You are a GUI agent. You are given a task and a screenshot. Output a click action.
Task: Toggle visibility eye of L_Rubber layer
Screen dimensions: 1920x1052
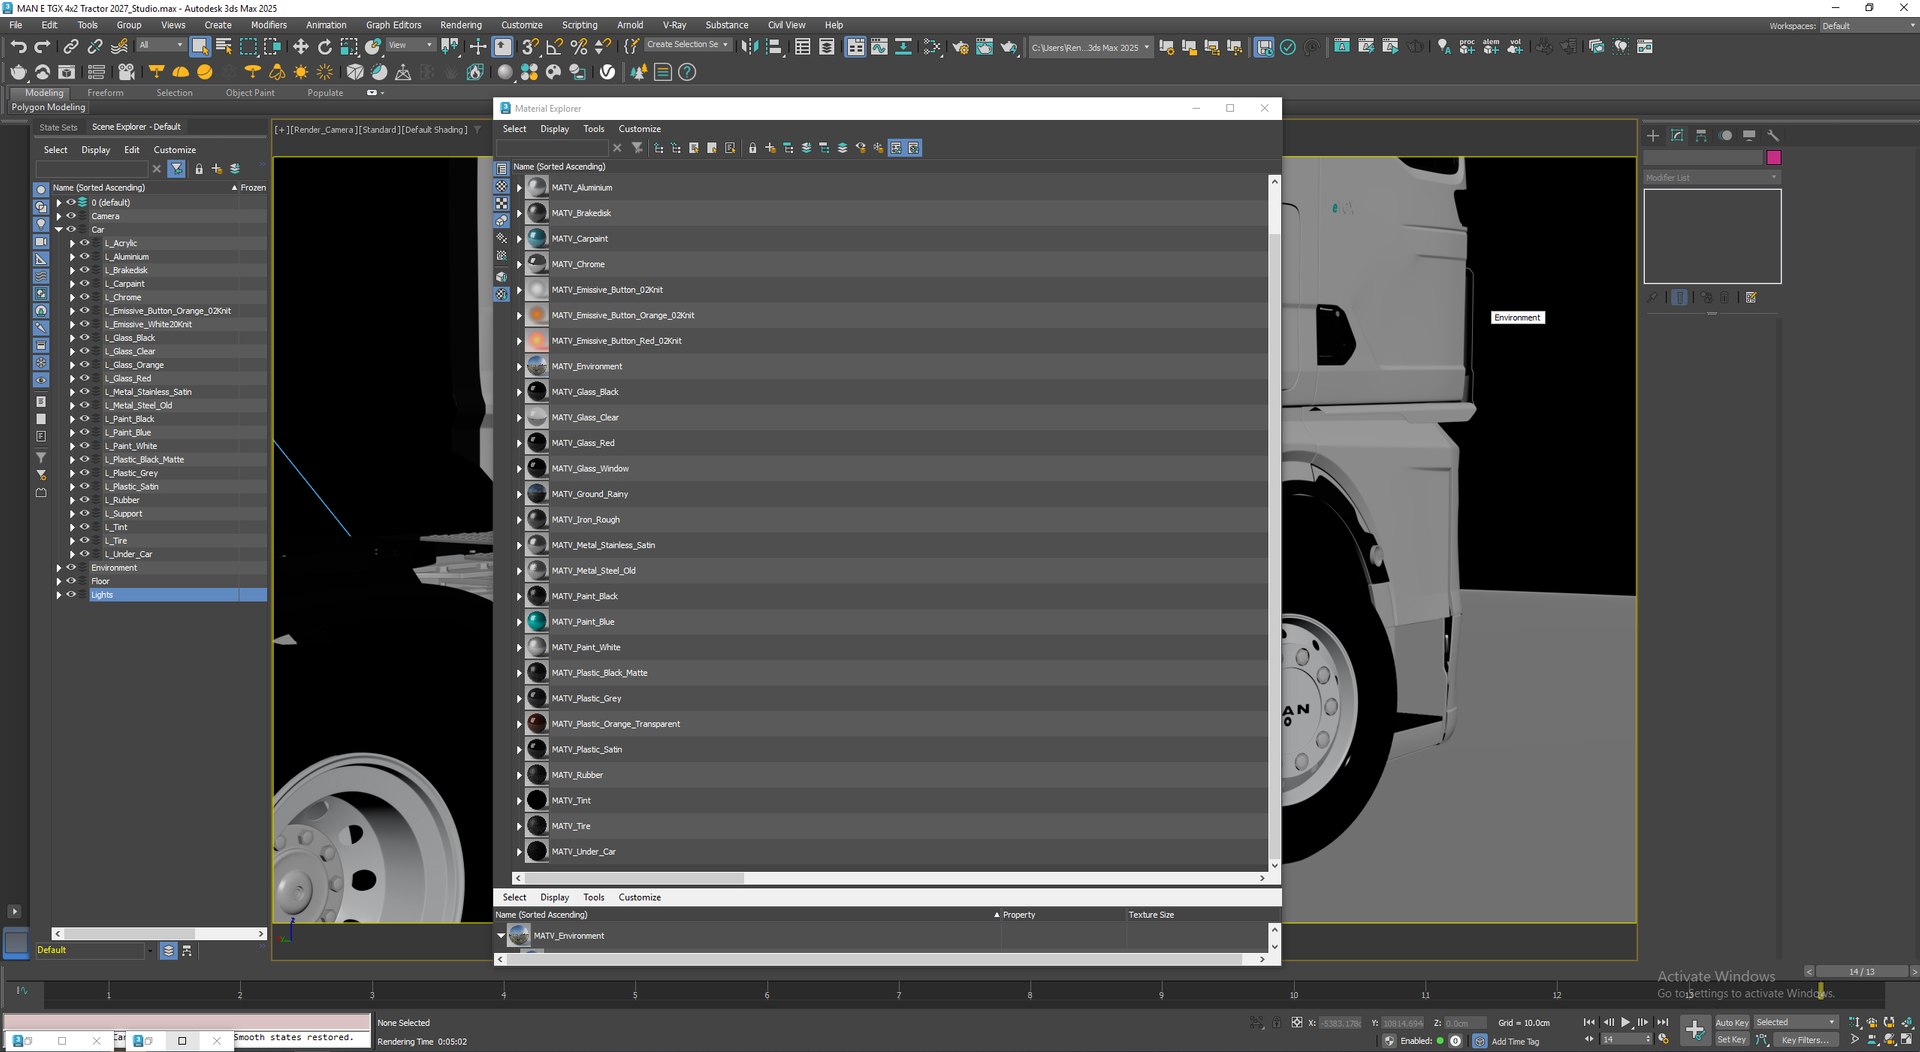tap(84, 500)
